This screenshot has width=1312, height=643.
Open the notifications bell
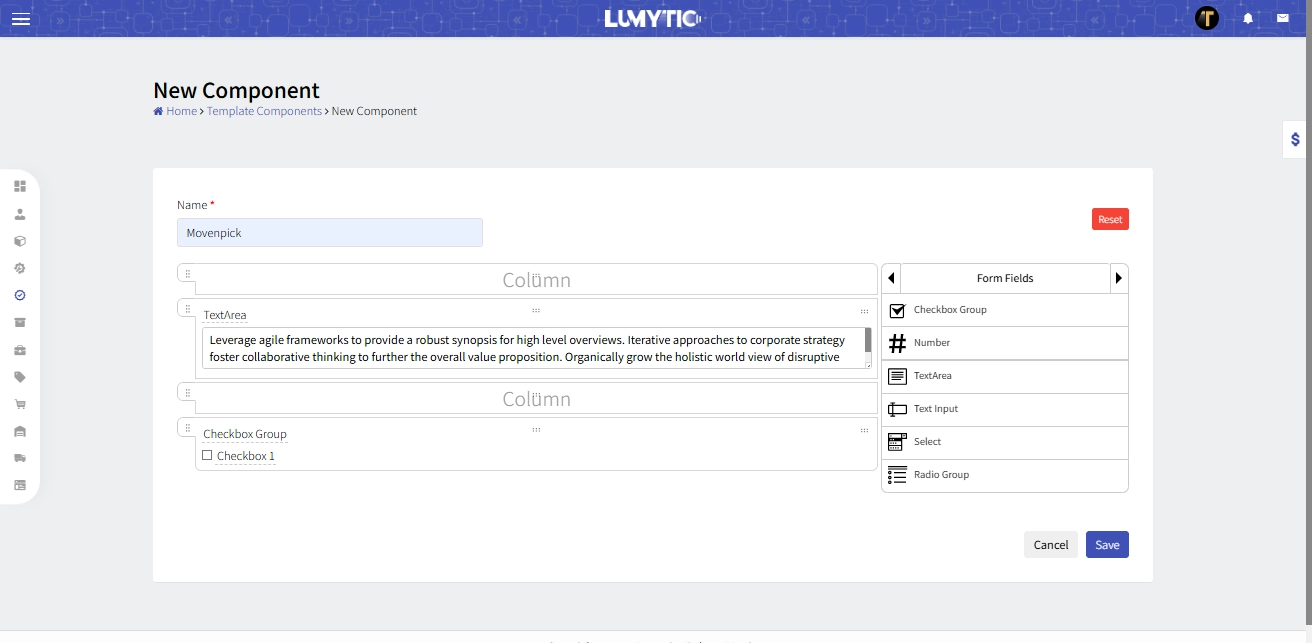[1248, 18]
